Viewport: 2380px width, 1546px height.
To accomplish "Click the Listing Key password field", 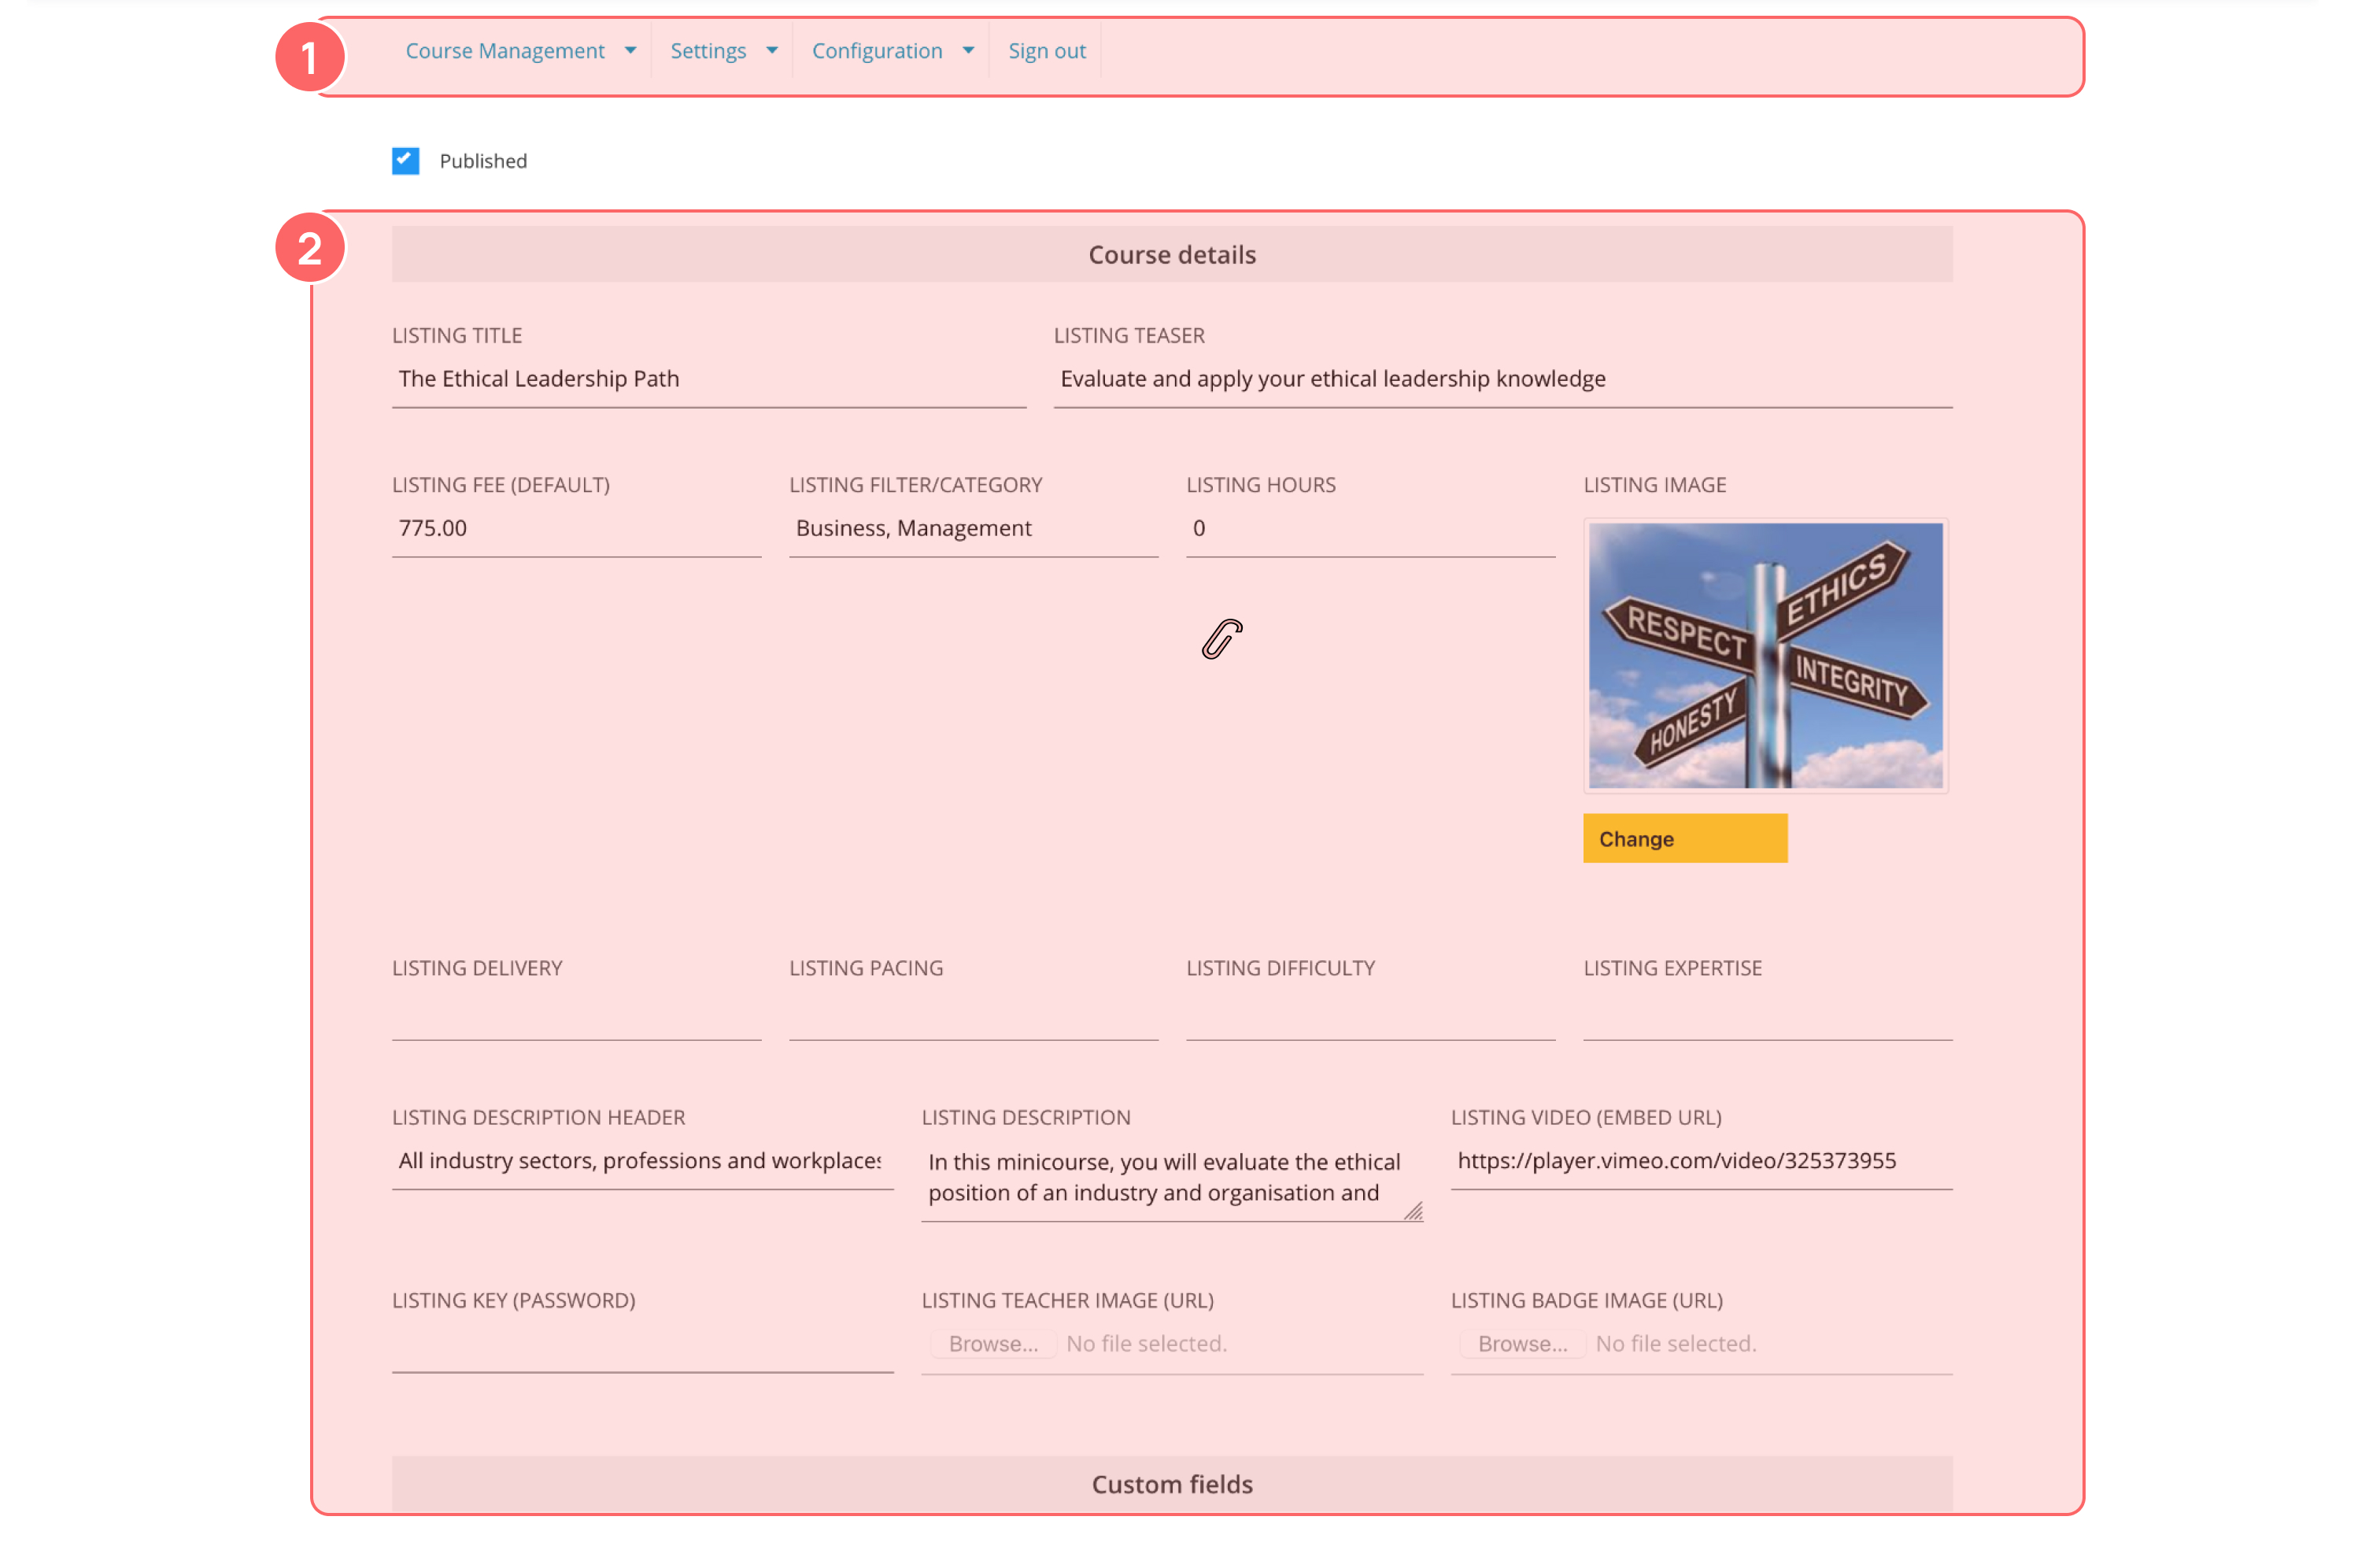I will (x=643, y=1345).
